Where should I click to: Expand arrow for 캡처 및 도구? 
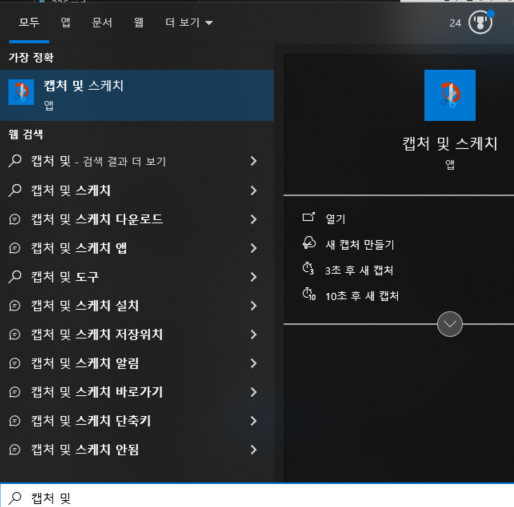[x=254, y=277]
